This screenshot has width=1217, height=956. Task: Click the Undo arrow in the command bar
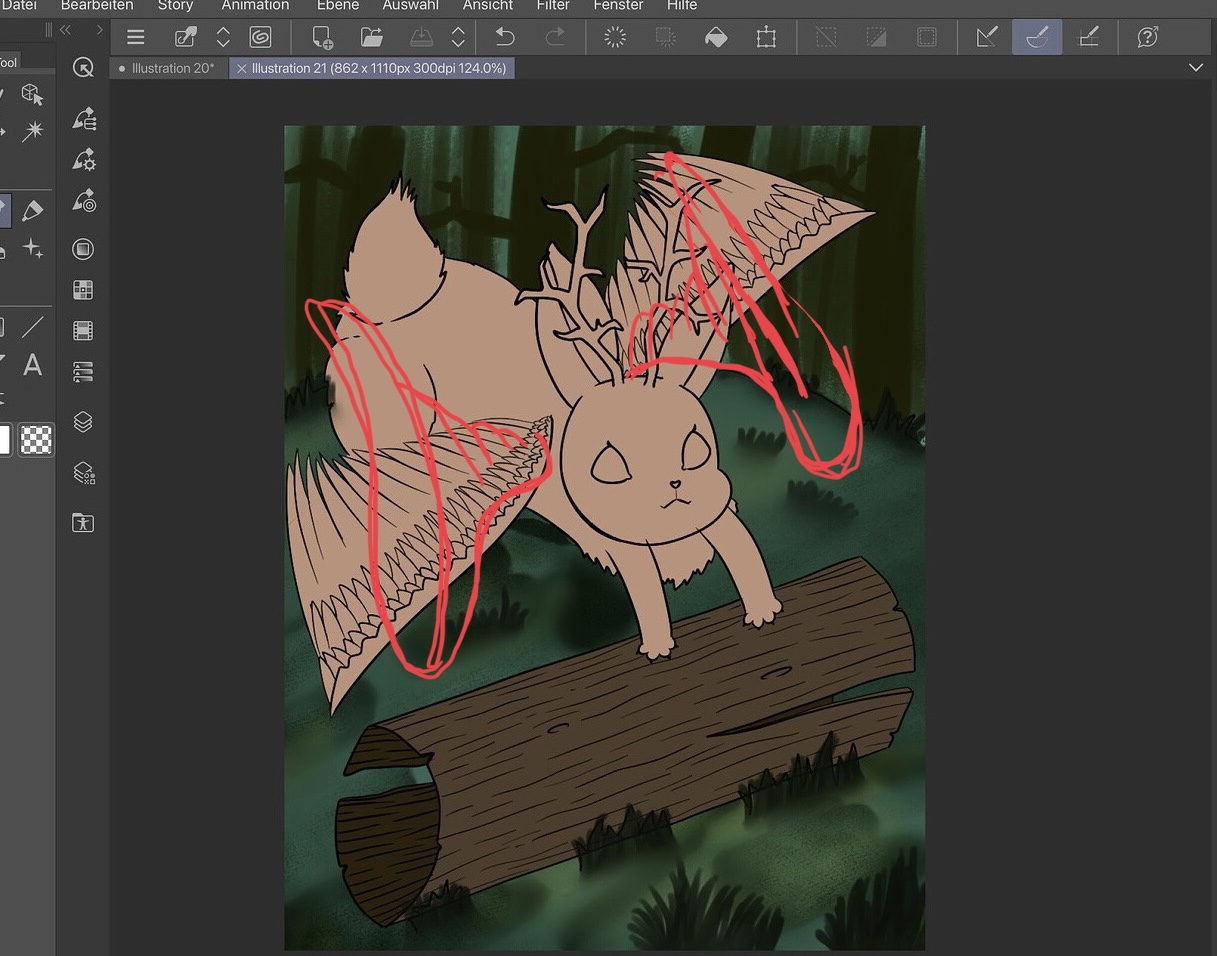(x=505, y=38)
